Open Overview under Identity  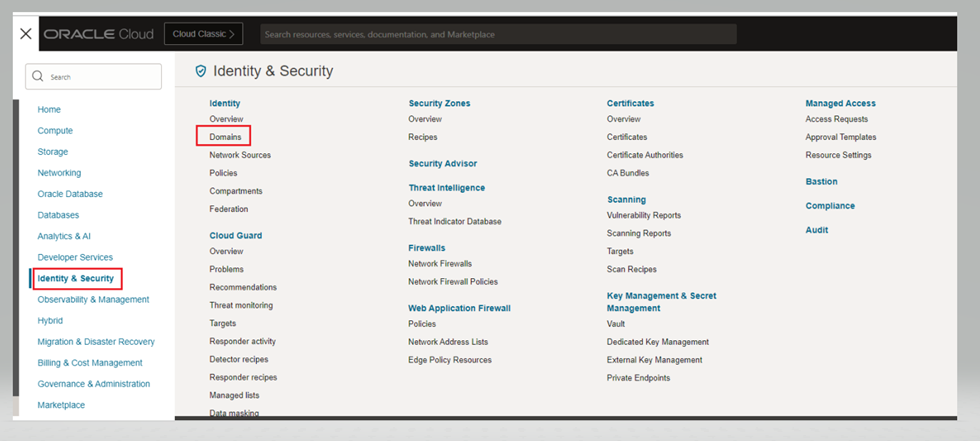[x=226, y=119]
